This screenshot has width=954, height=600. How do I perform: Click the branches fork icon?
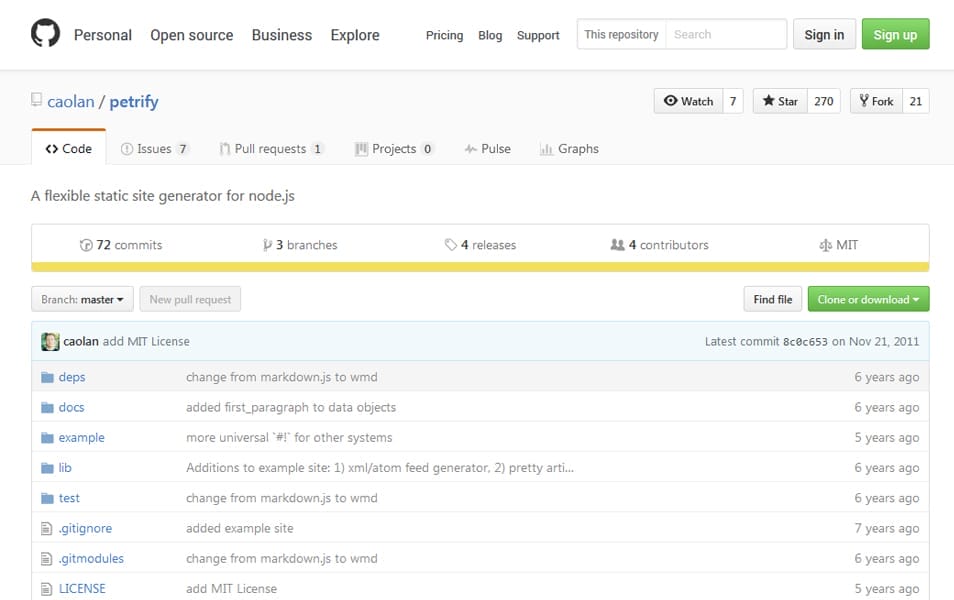click(x=267, y=245)
